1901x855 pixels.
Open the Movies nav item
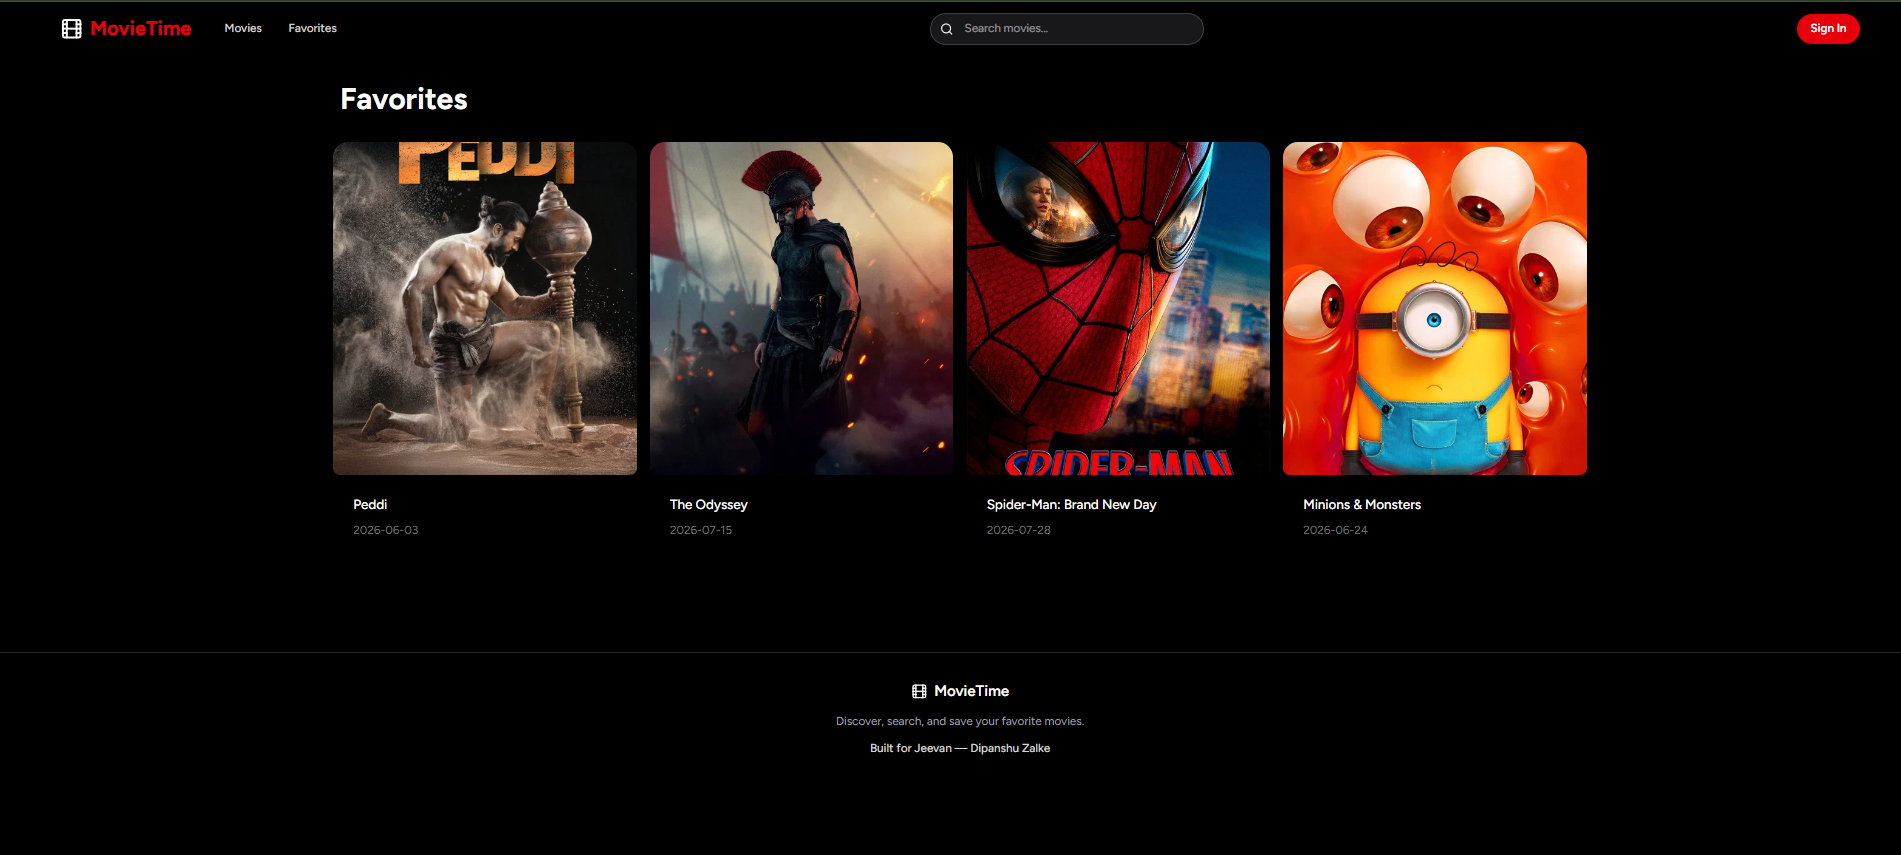[243, 28]
